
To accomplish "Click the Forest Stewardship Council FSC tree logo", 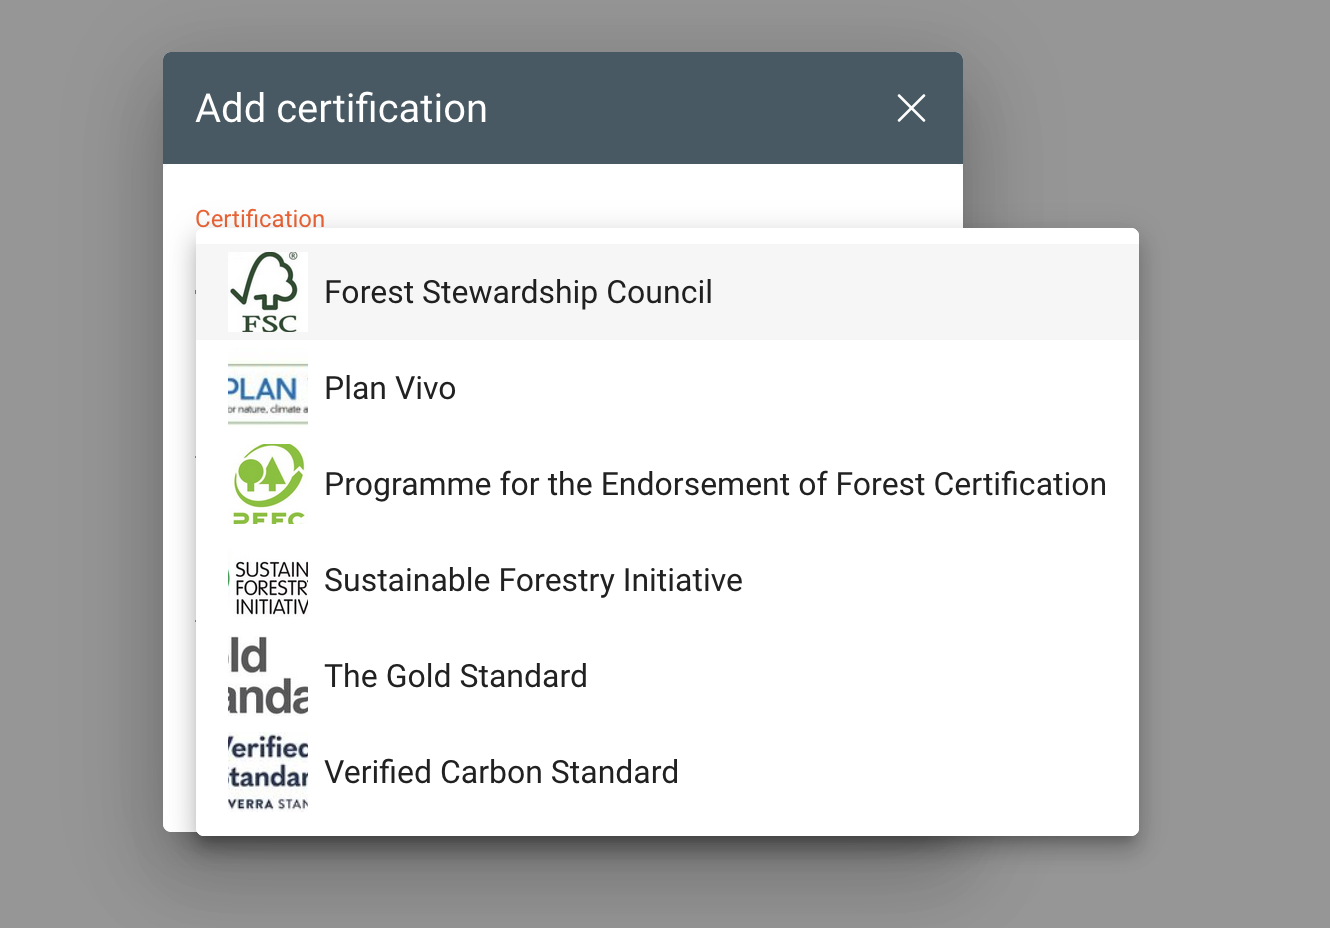I will 267,292.
